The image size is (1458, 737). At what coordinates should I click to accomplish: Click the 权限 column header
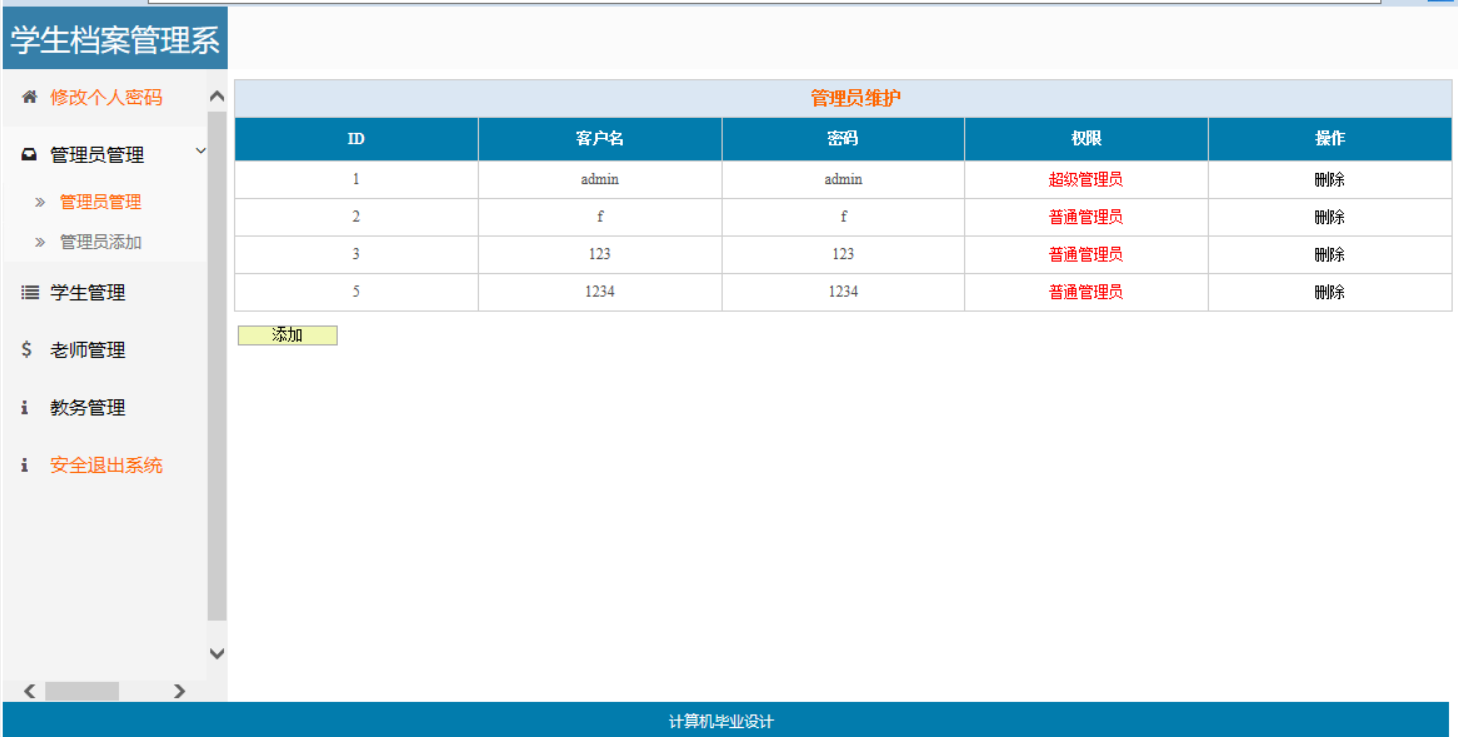(1086, 139)
